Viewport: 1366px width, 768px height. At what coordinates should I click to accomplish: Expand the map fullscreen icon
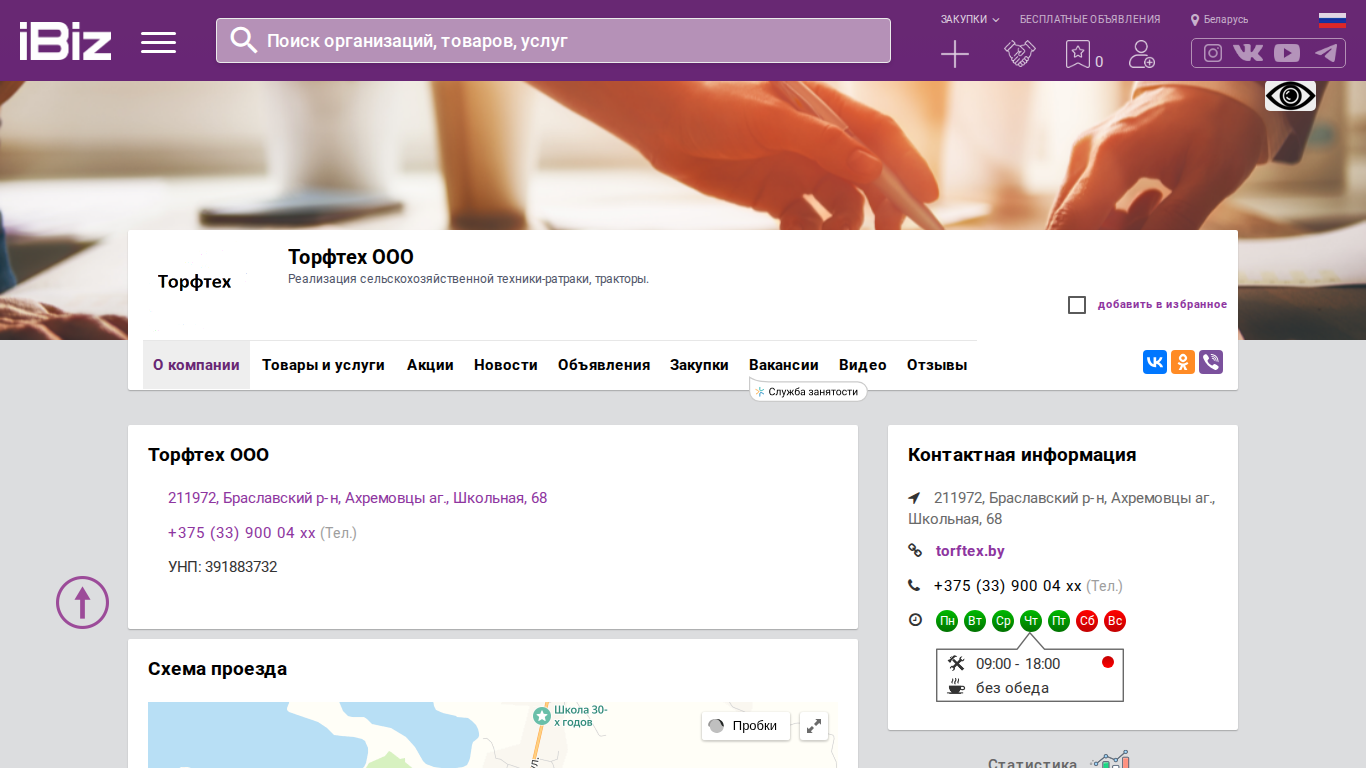[814, 726]
